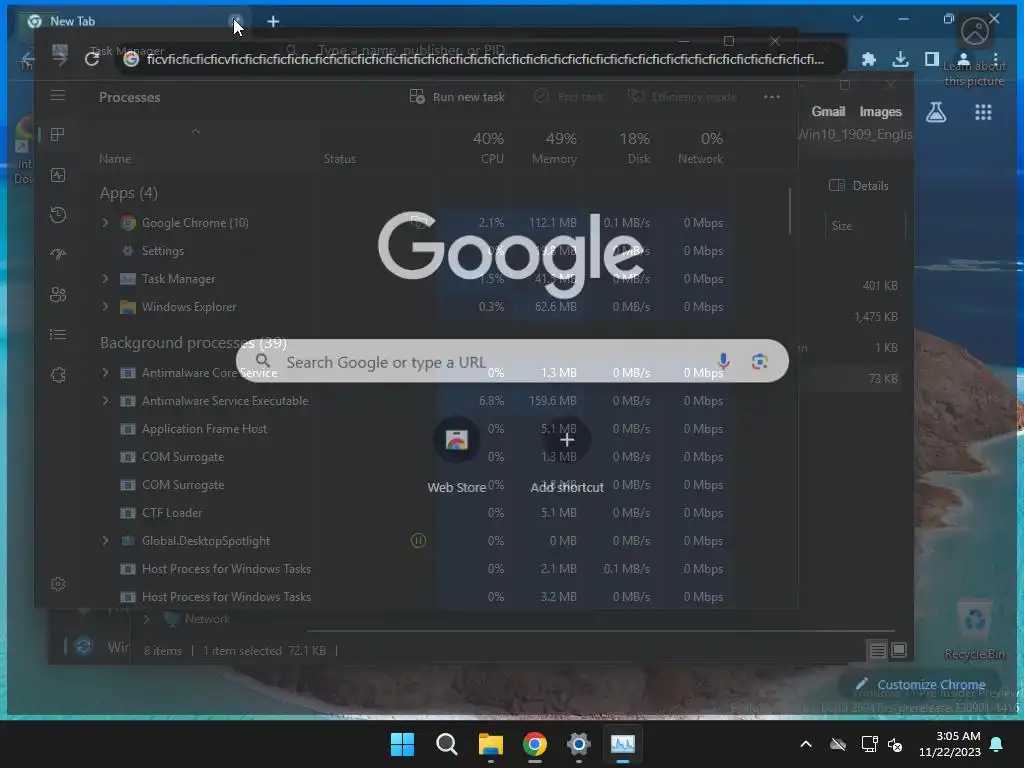Toggle Chrome side panel icon
The image size is (1024, 768).
pyautogui.click(x=932, y=59)
